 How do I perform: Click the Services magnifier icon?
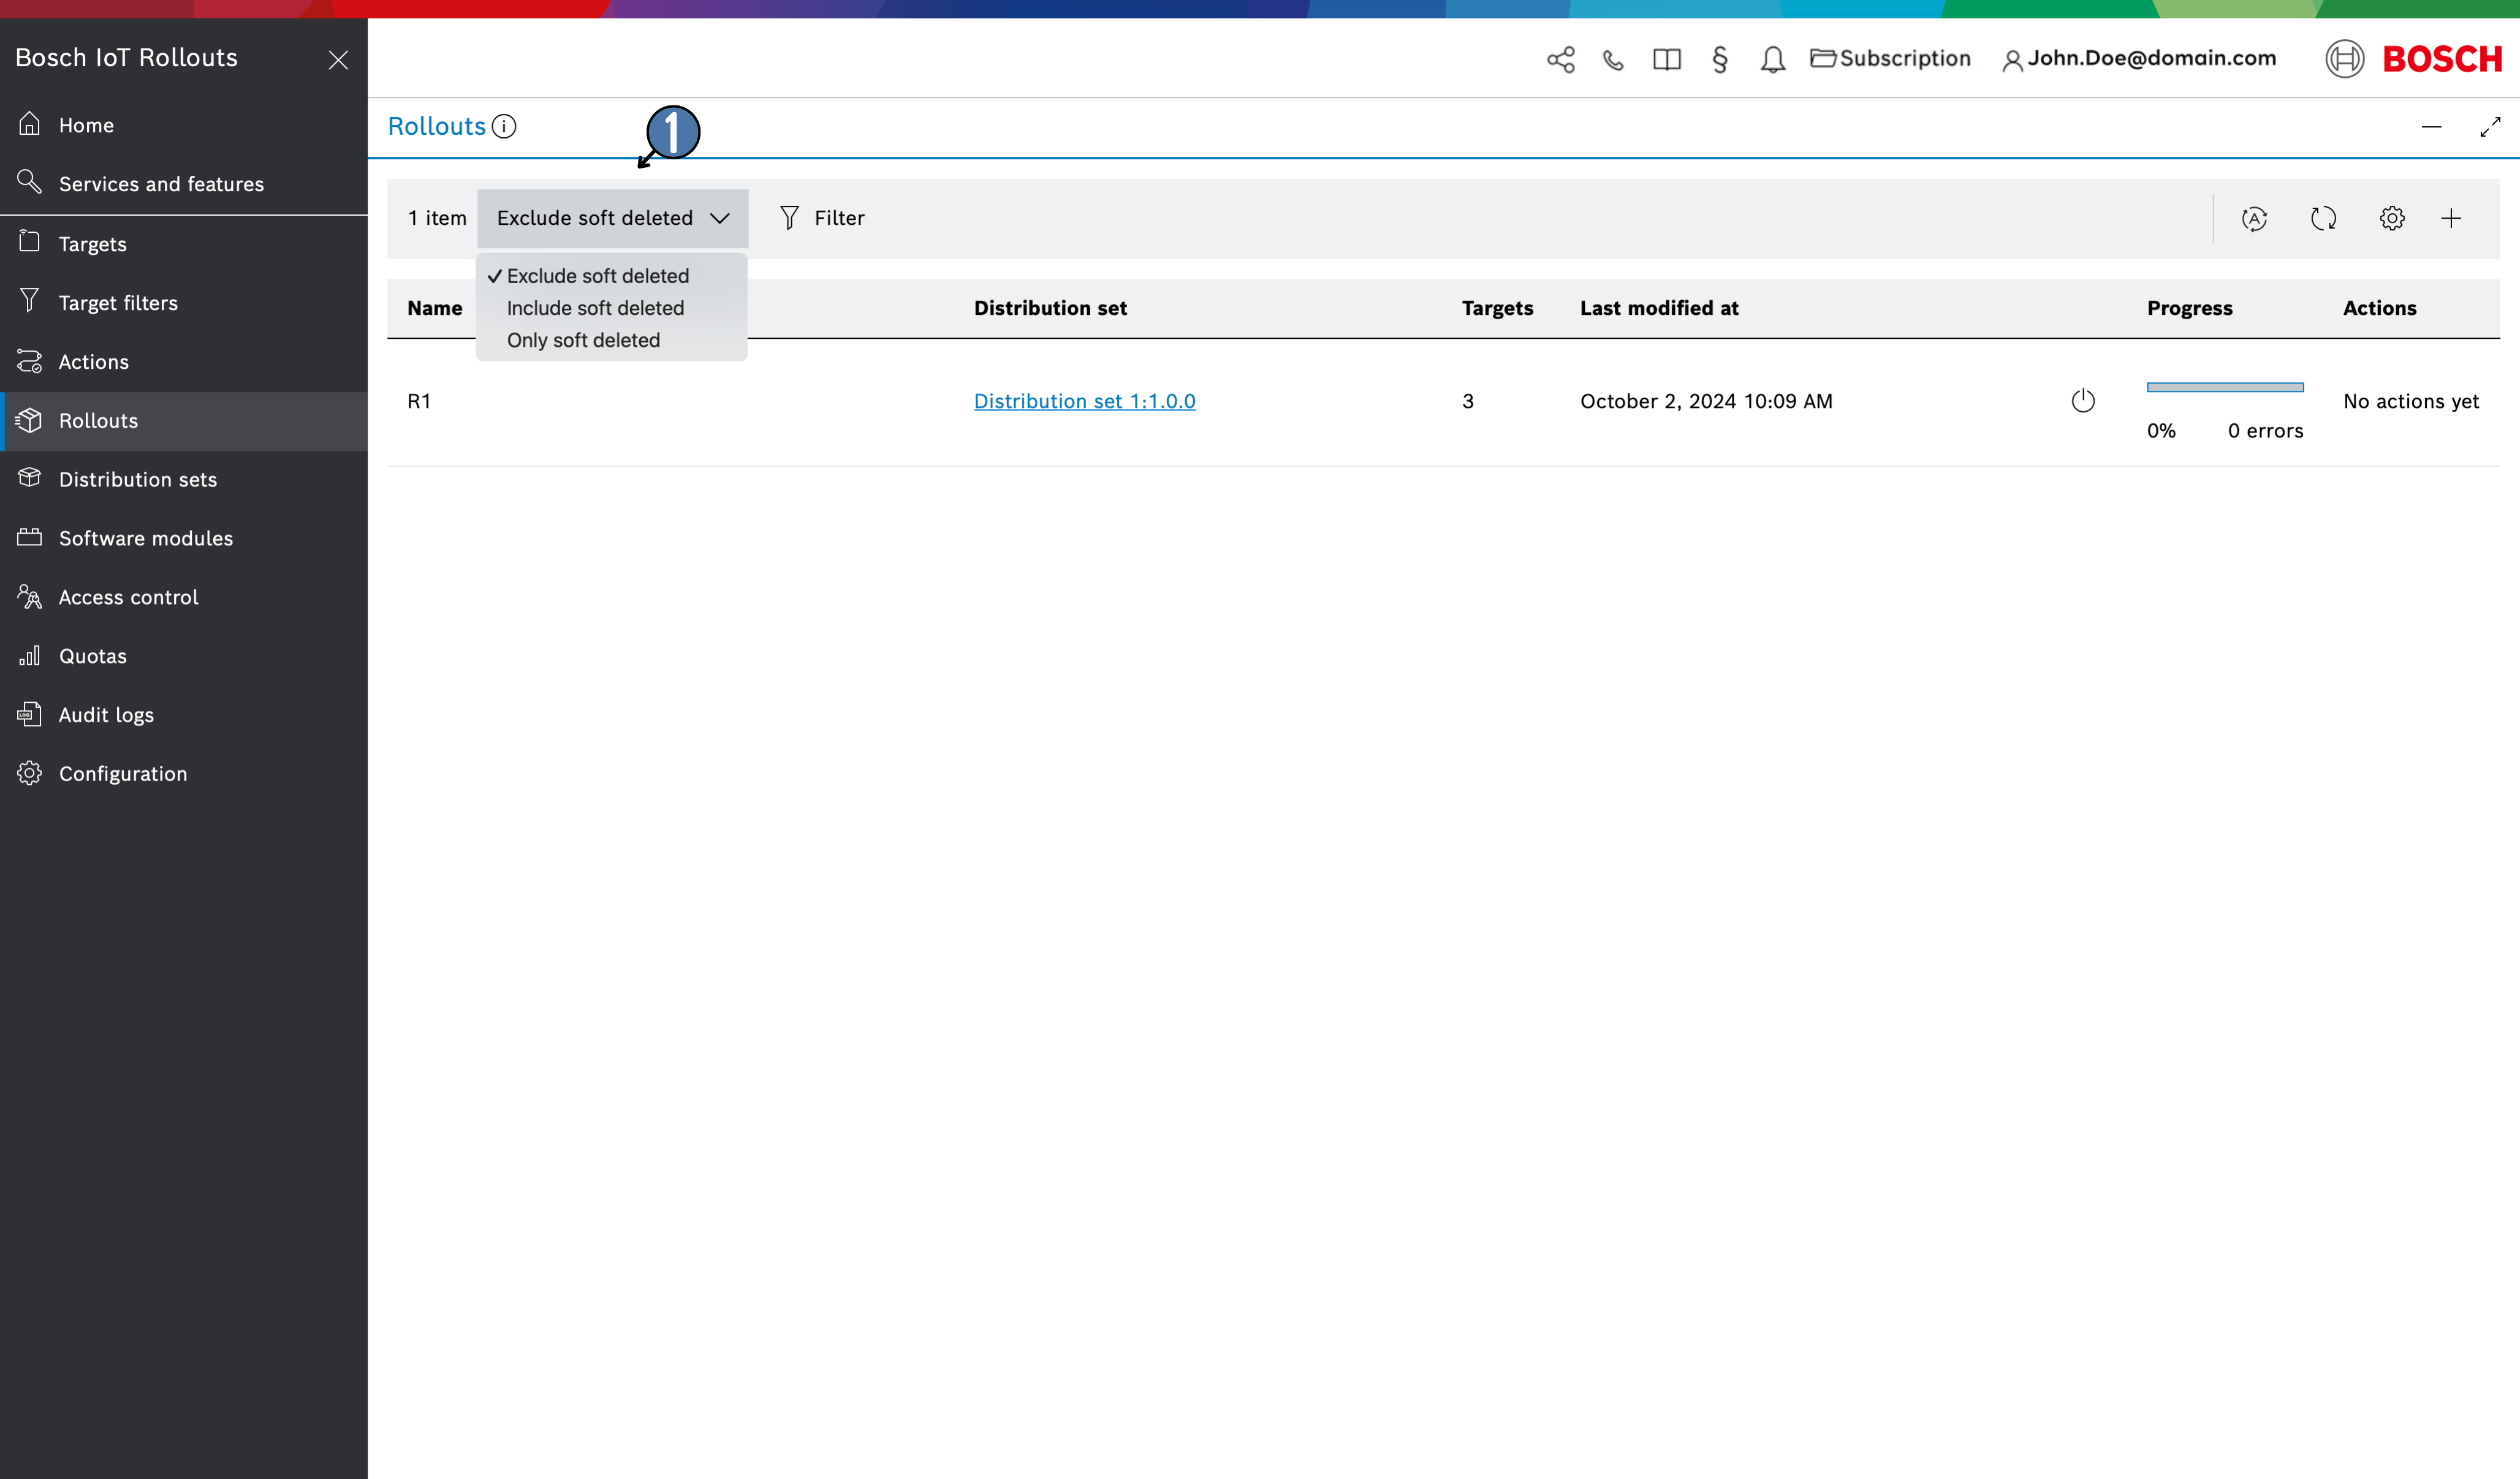[x=30, y=182]
